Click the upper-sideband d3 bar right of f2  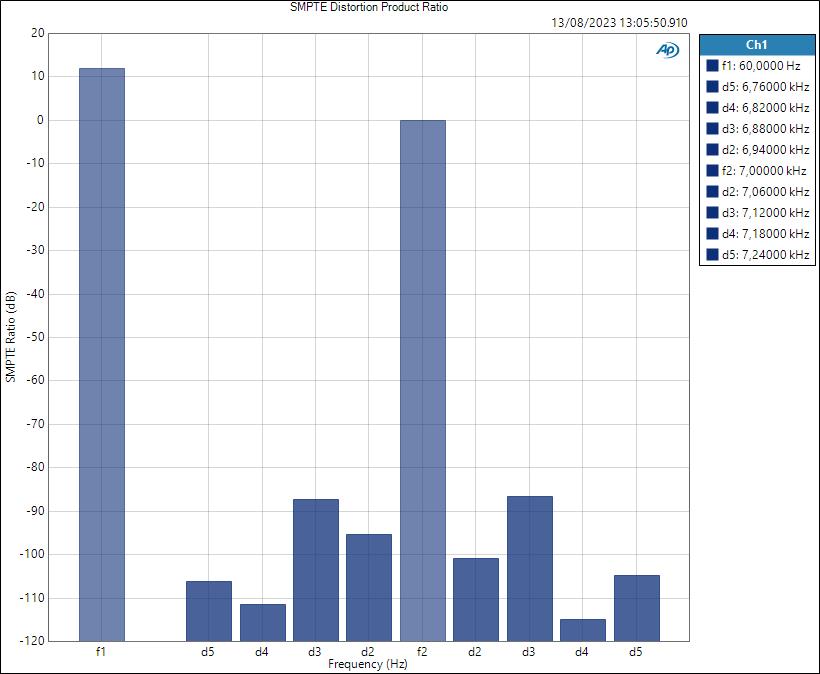click(x=530, y=568)
